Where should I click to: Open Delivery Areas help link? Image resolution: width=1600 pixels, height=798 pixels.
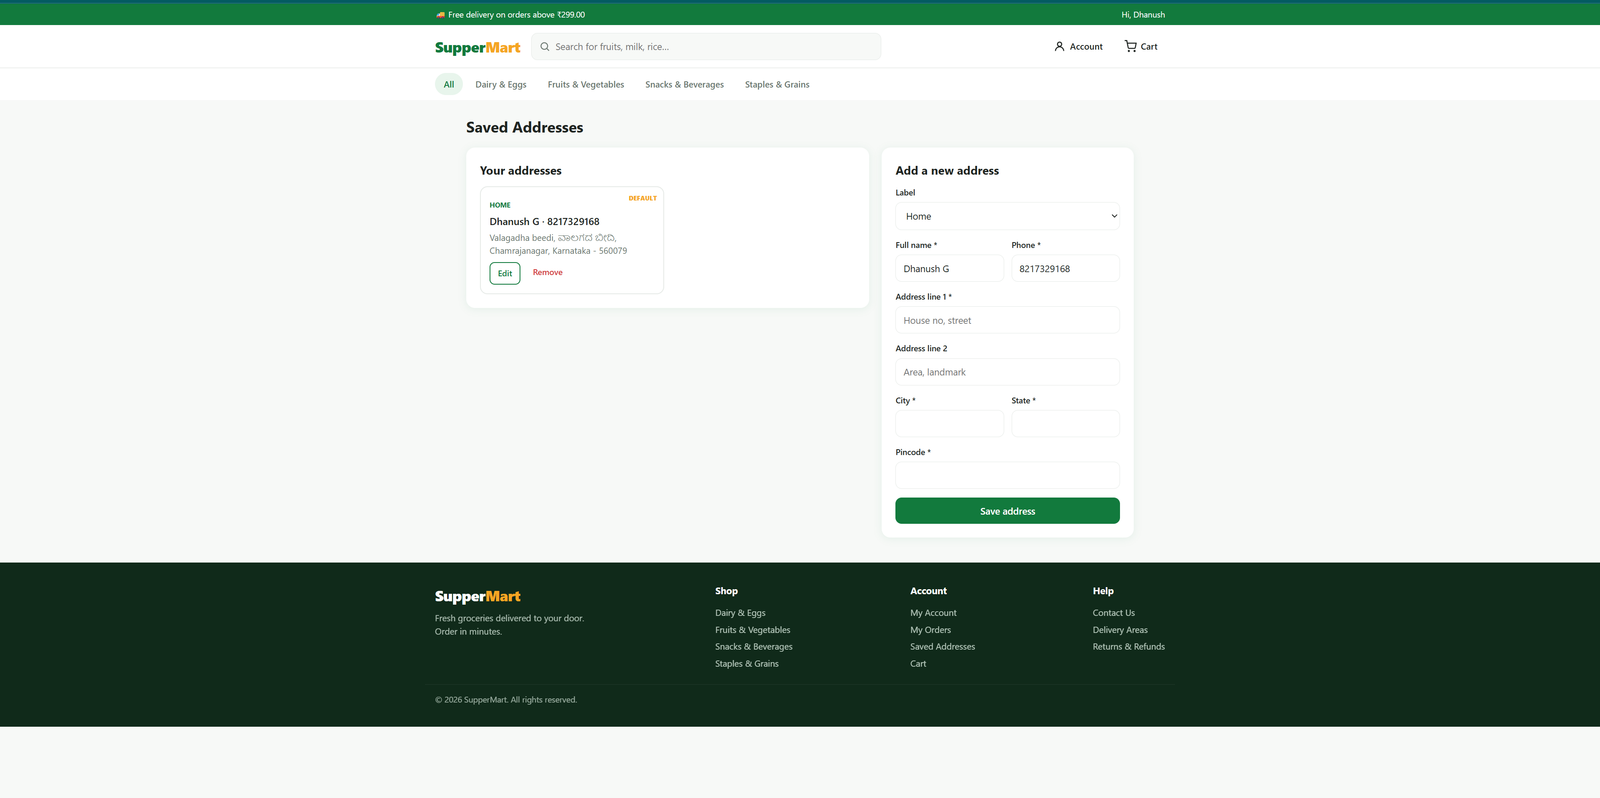tap(1120, 630)
